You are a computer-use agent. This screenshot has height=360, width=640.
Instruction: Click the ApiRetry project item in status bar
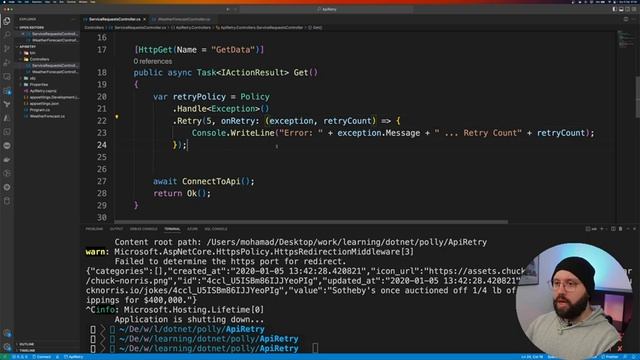[x=73, y=357]
